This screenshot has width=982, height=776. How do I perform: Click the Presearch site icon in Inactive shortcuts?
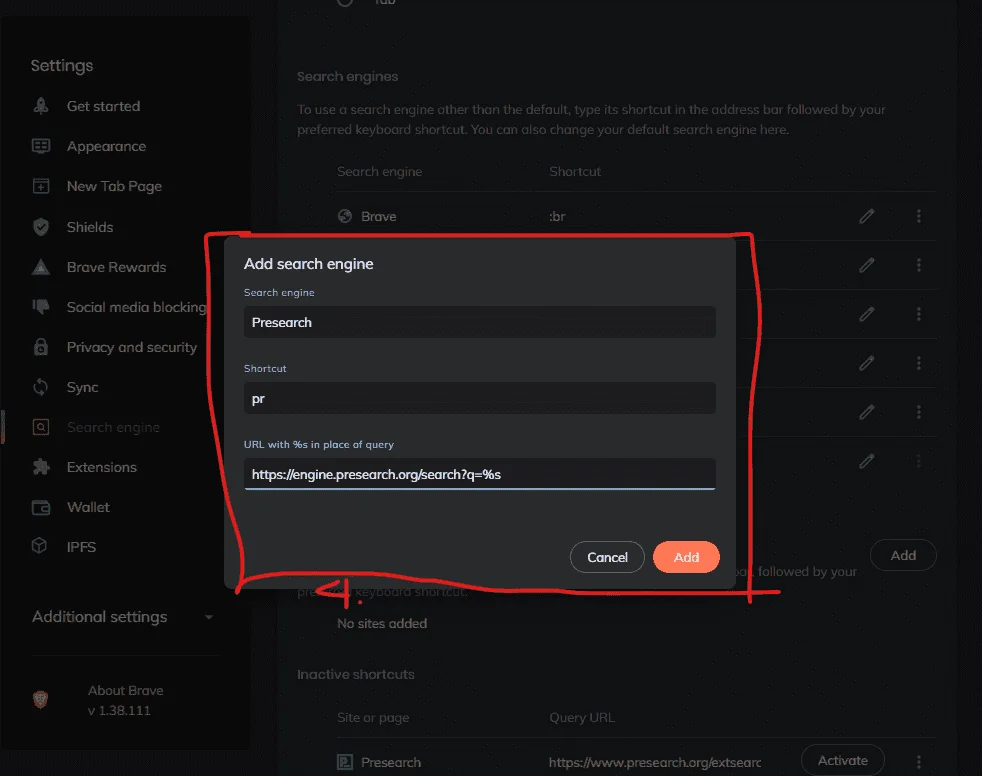tap(345, 762)
